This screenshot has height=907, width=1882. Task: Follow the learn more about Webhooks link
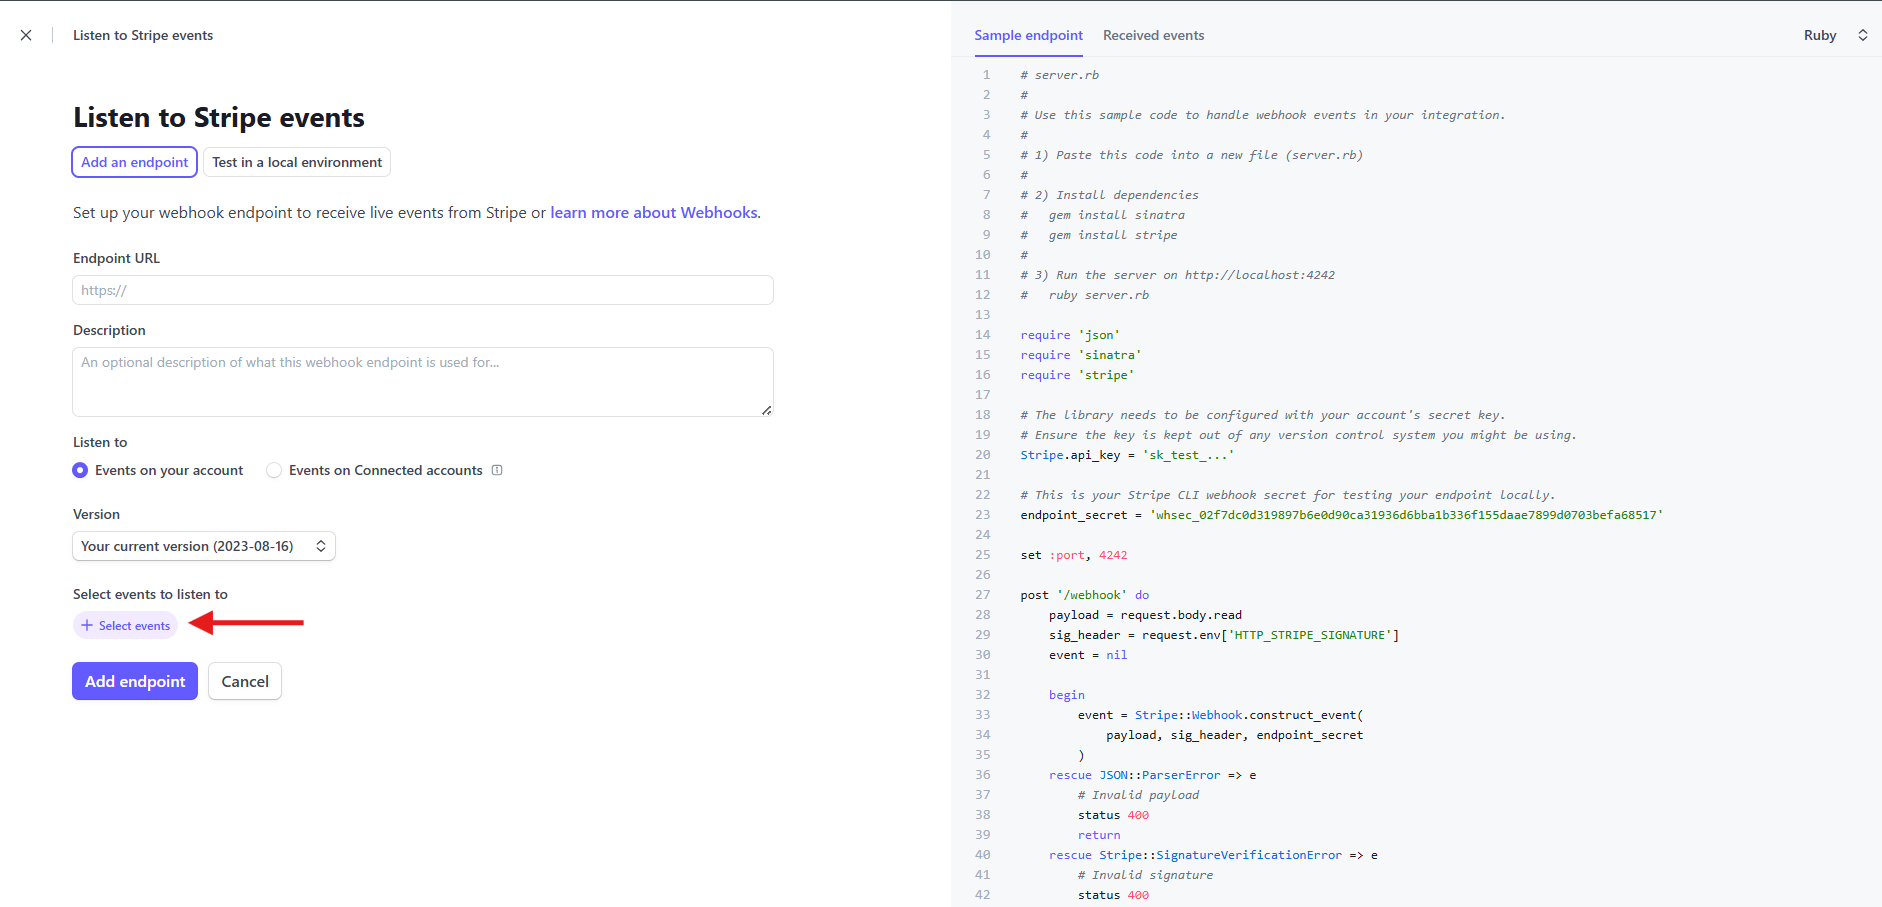tap(653, 213)
